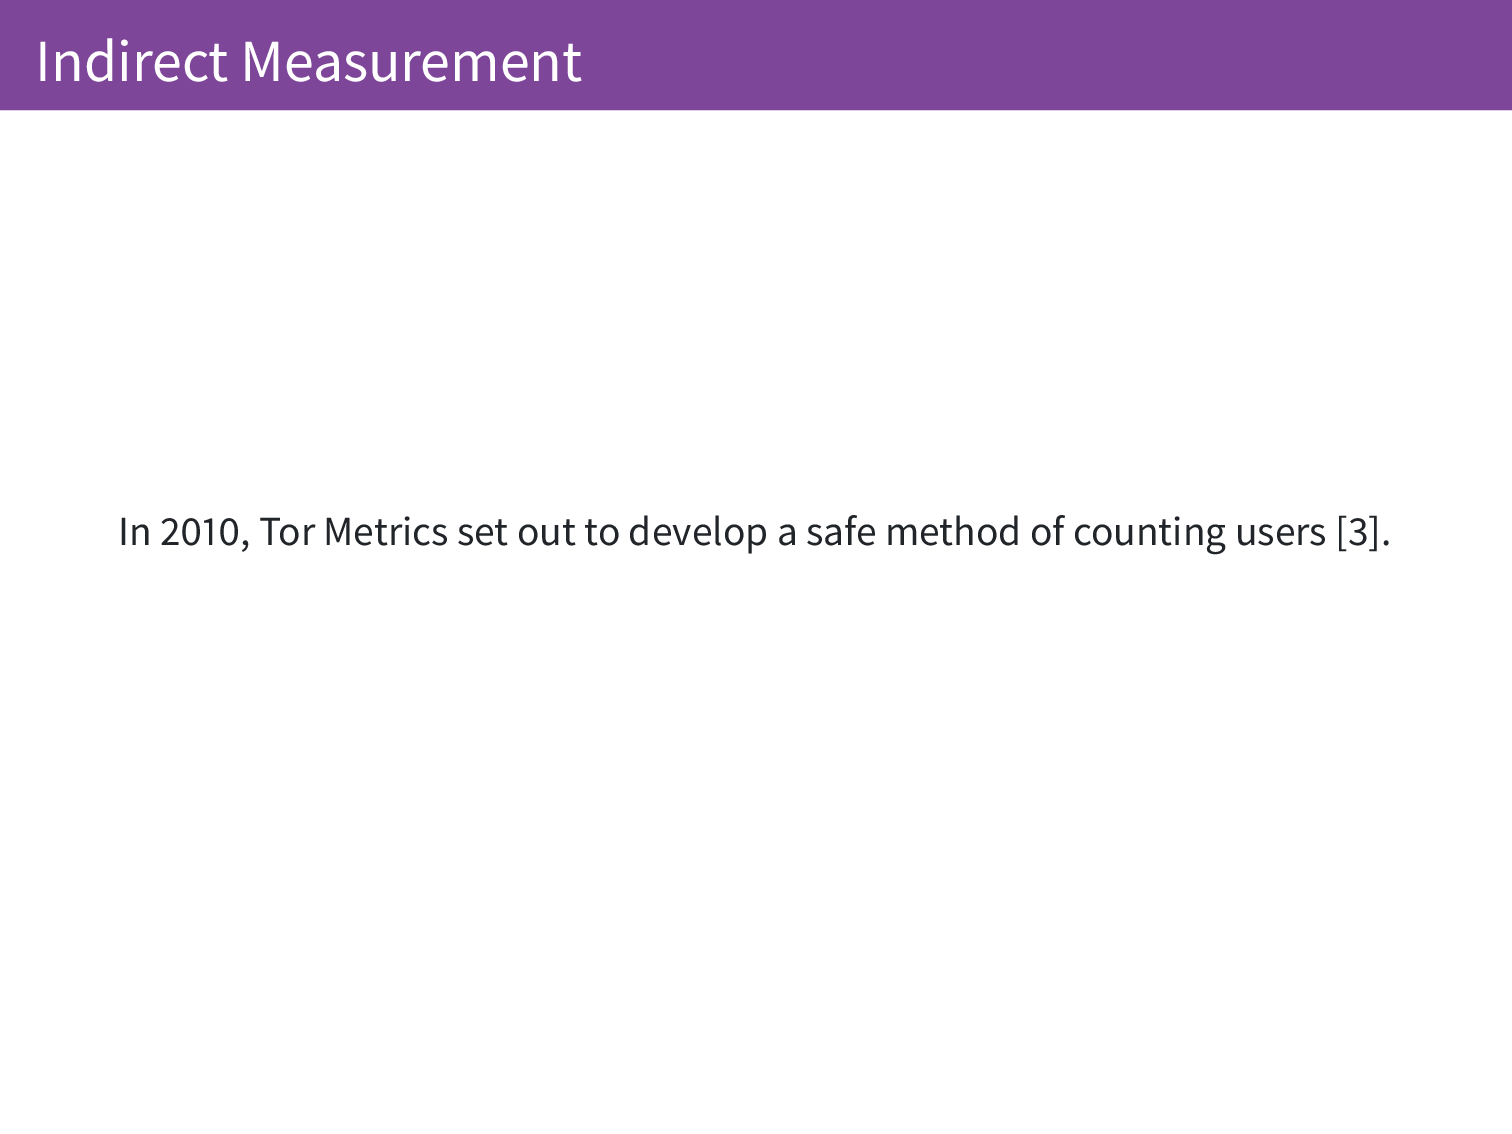Click the word out in the sentence
This screenshot has height=1134, width=1512.
click(546, 532)
